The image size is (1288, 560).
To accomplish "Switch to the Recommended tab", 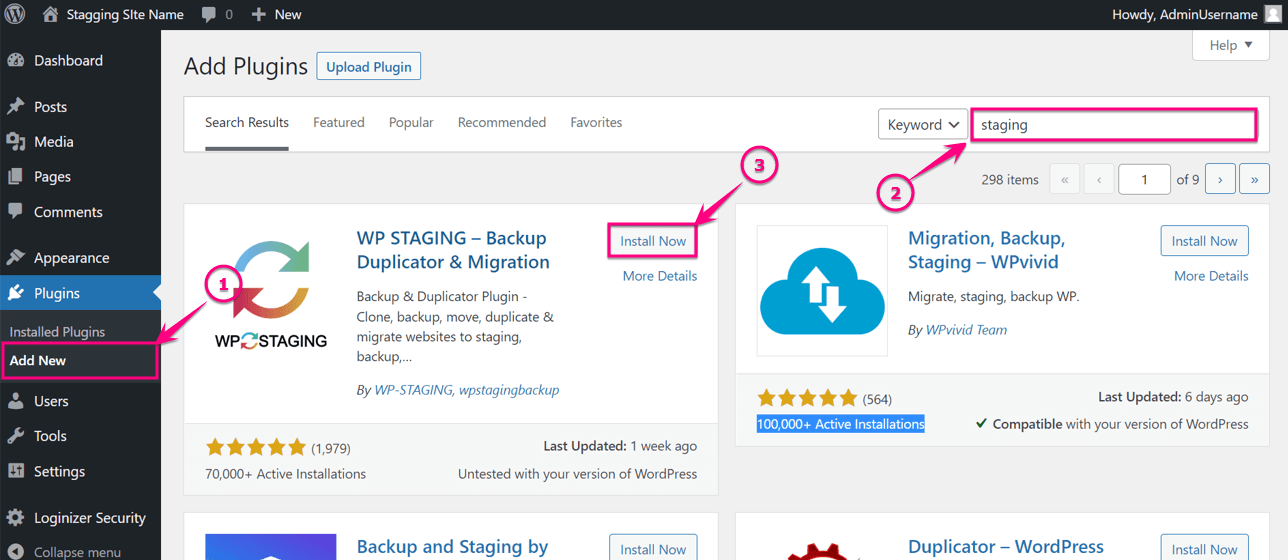I will point(502,122).
